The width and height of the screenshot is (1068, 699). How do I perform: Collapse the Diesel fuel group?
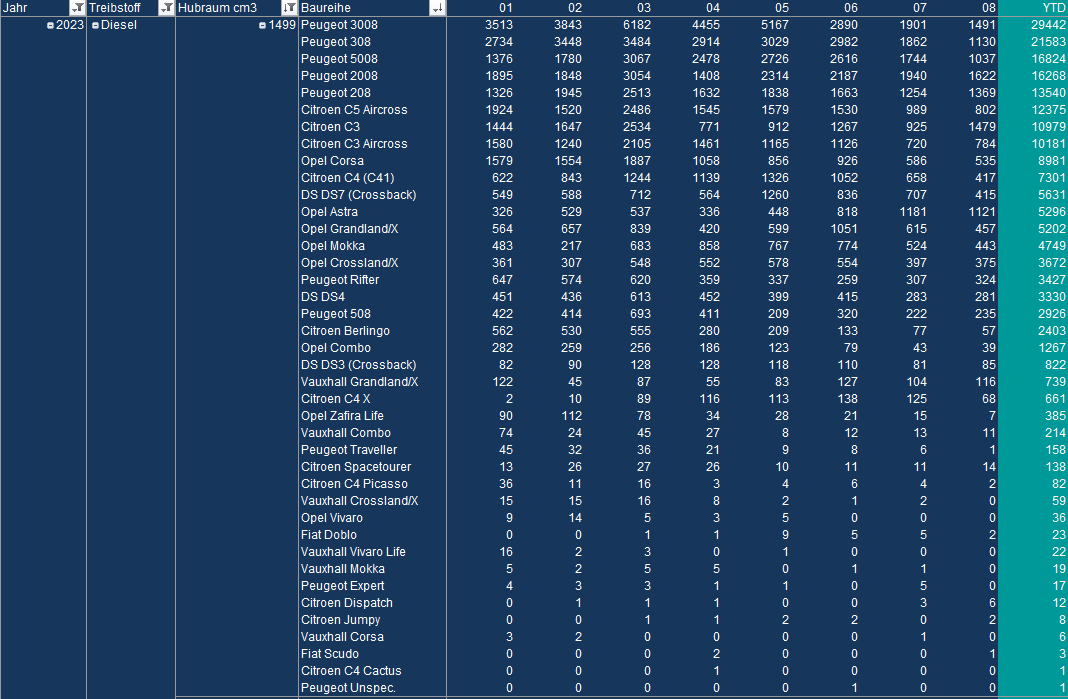pos(95,25)
